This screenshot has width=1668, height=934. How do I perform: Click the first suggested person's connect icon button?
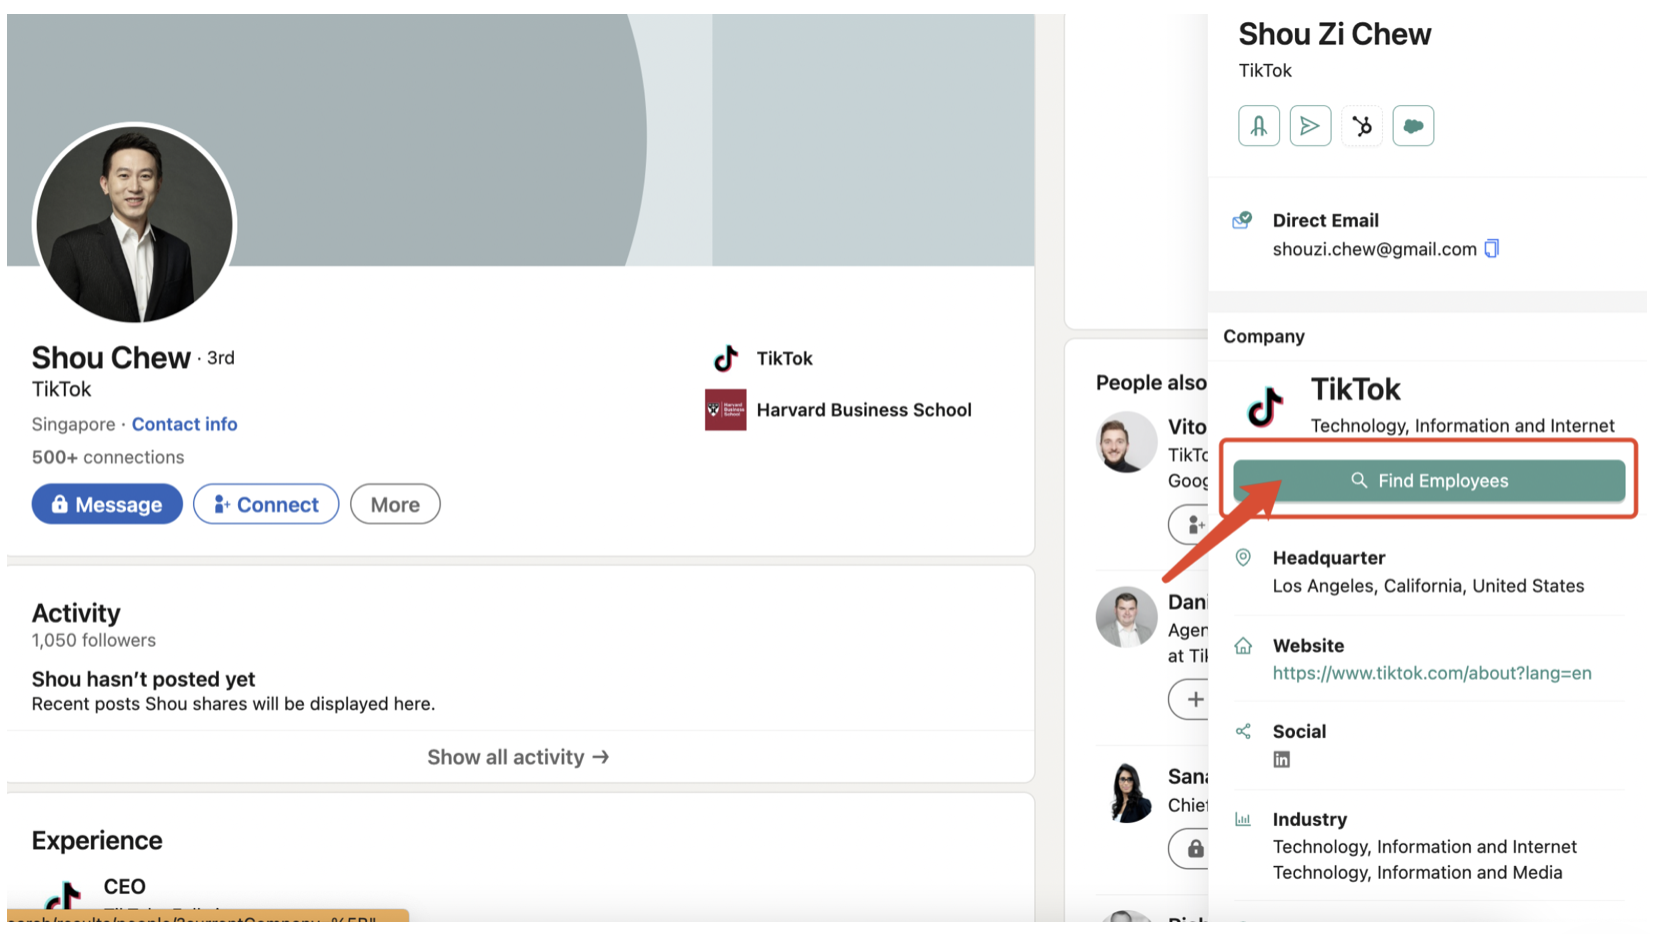(x=1192, y=524)
